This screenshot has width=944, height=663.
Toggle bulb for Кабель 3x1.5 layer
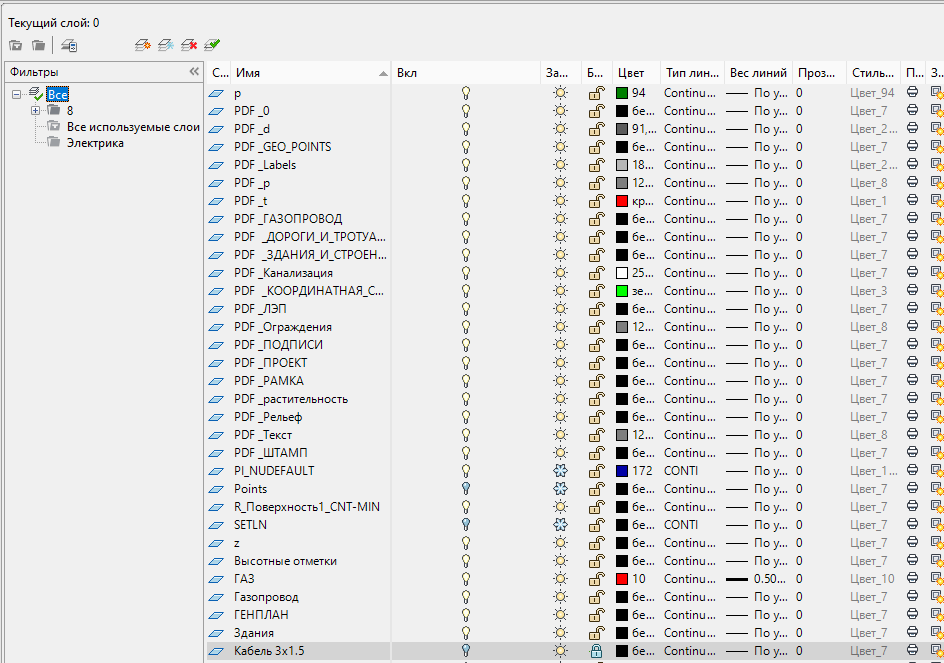465,651
